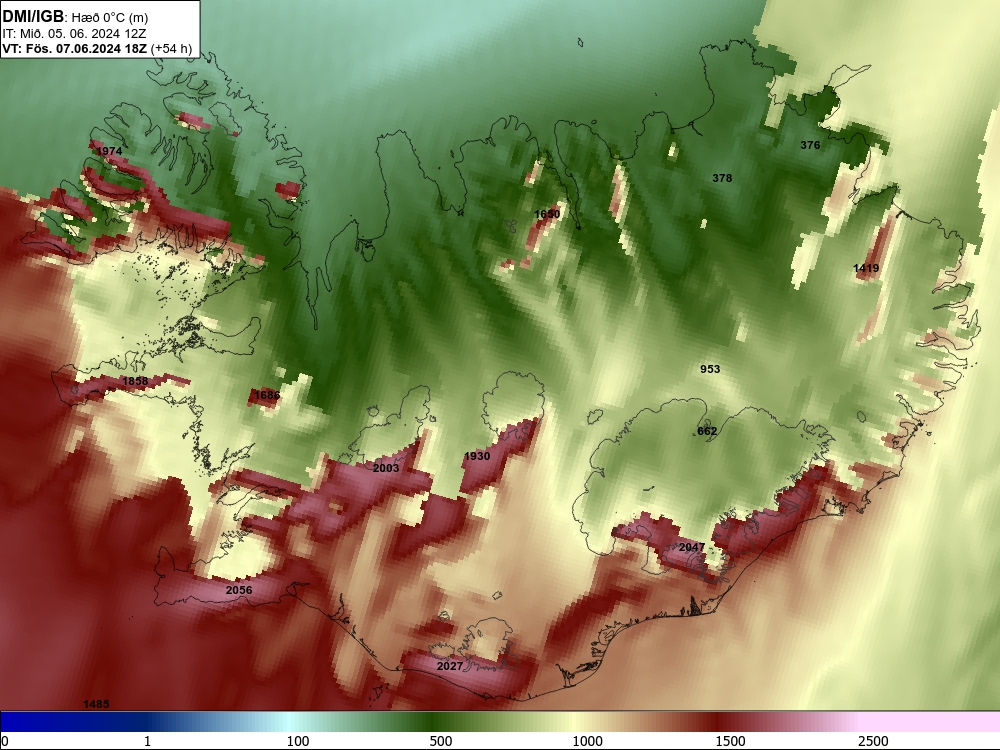1000x750 pixels.
Task: Select colorbar tick label 1
Action: 147,741
